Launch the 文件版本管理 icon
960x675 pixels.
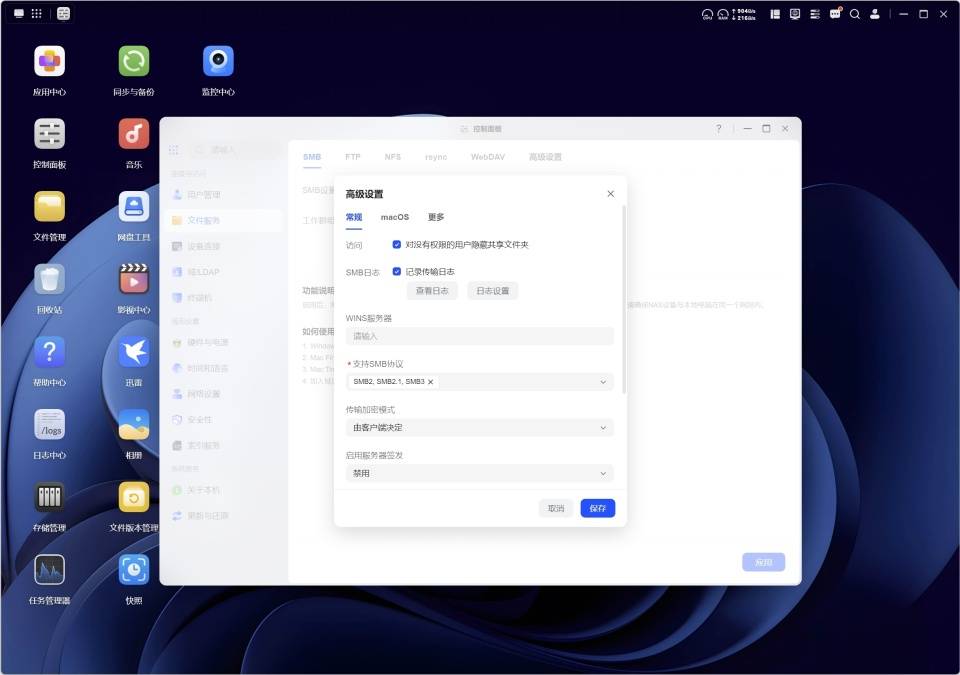pos(134,497)
